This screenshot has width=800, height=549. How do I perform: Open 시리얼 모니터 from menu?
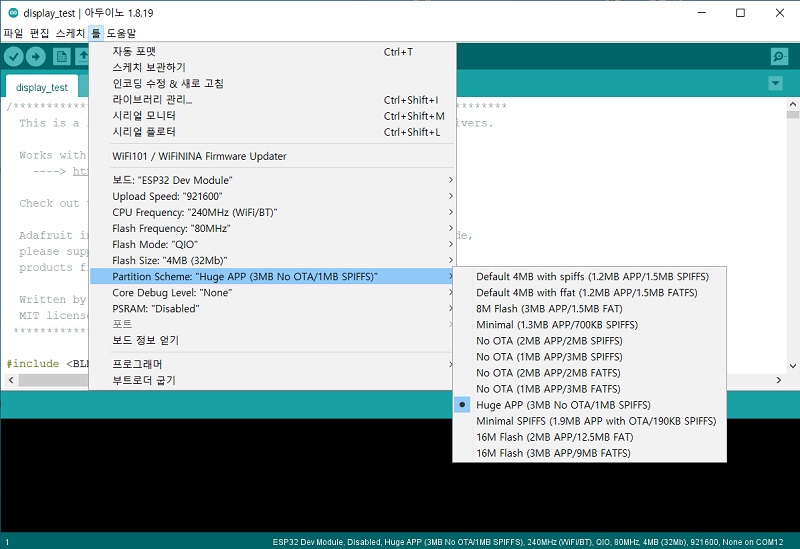click(272, 116)
